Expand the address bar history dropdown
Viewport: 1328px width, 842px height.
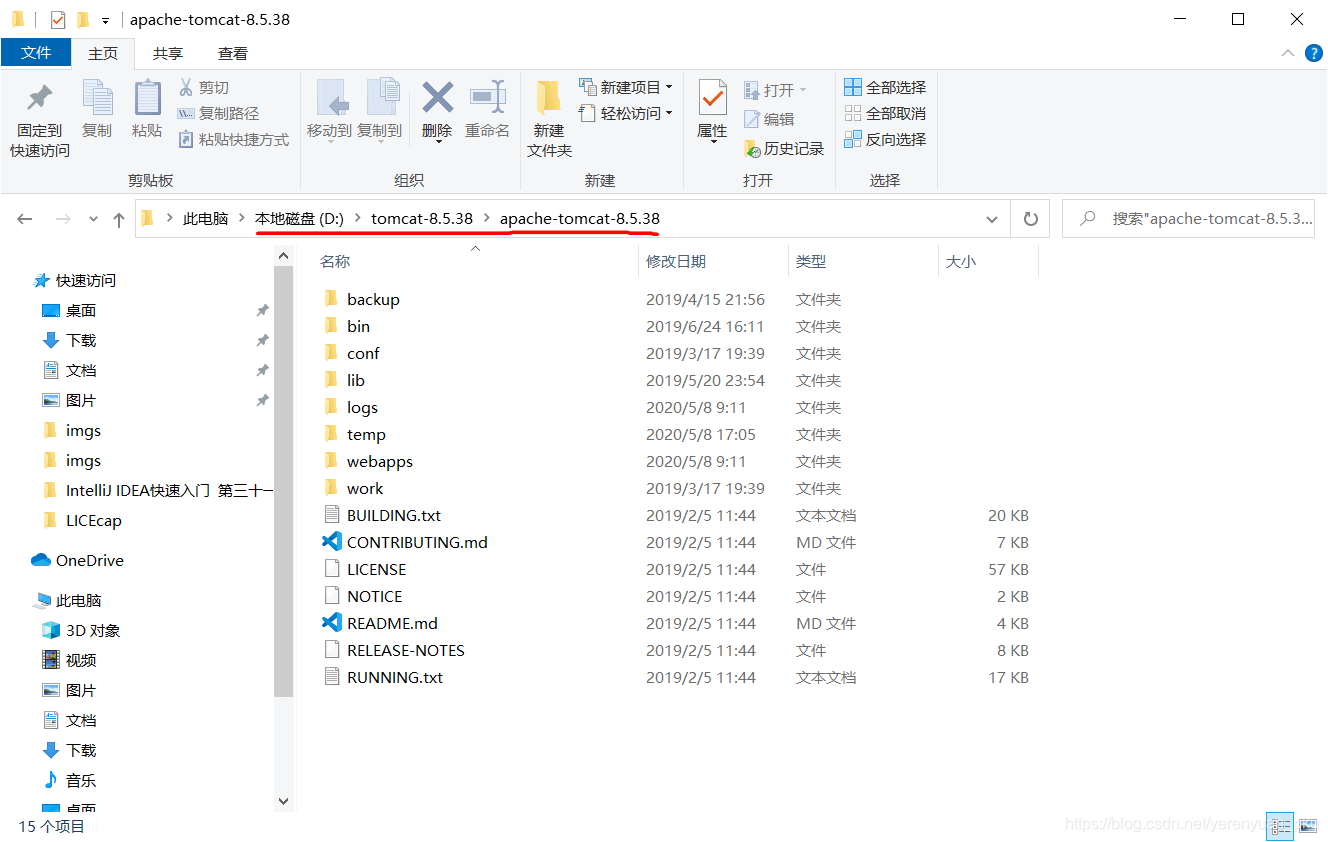coord(992,219)
